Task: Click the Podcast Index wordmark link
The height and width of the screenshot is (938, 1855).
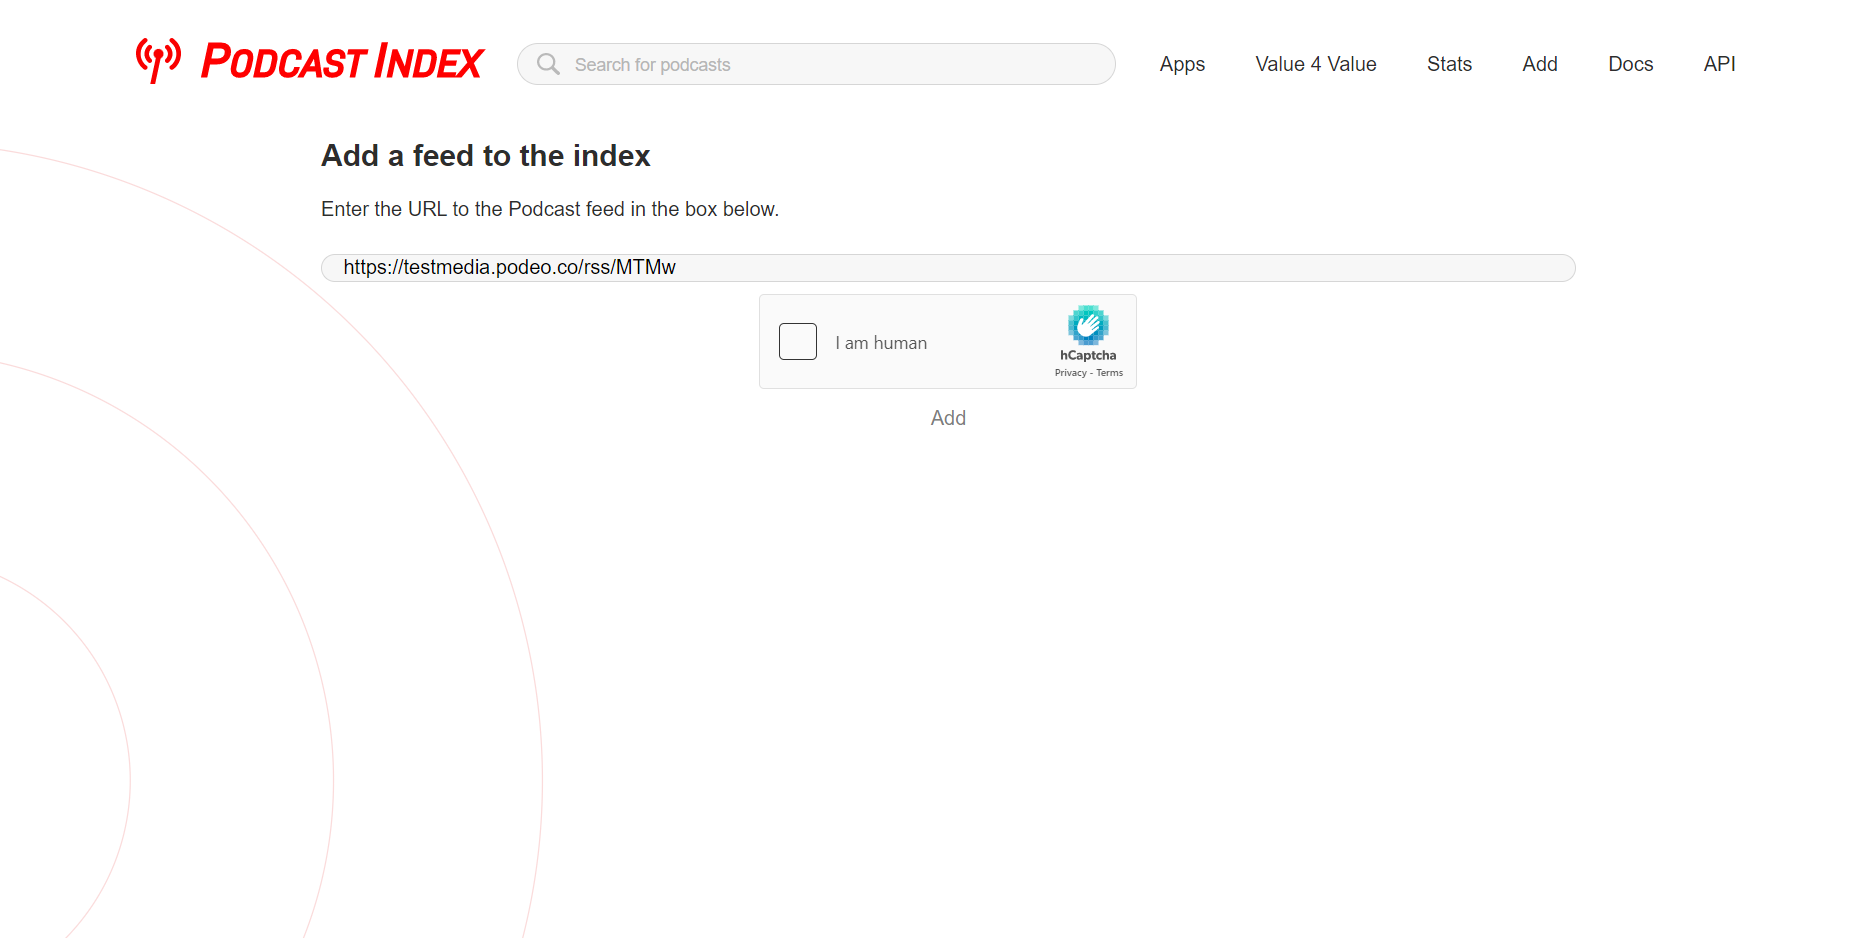Action: (x=342, y=62)
